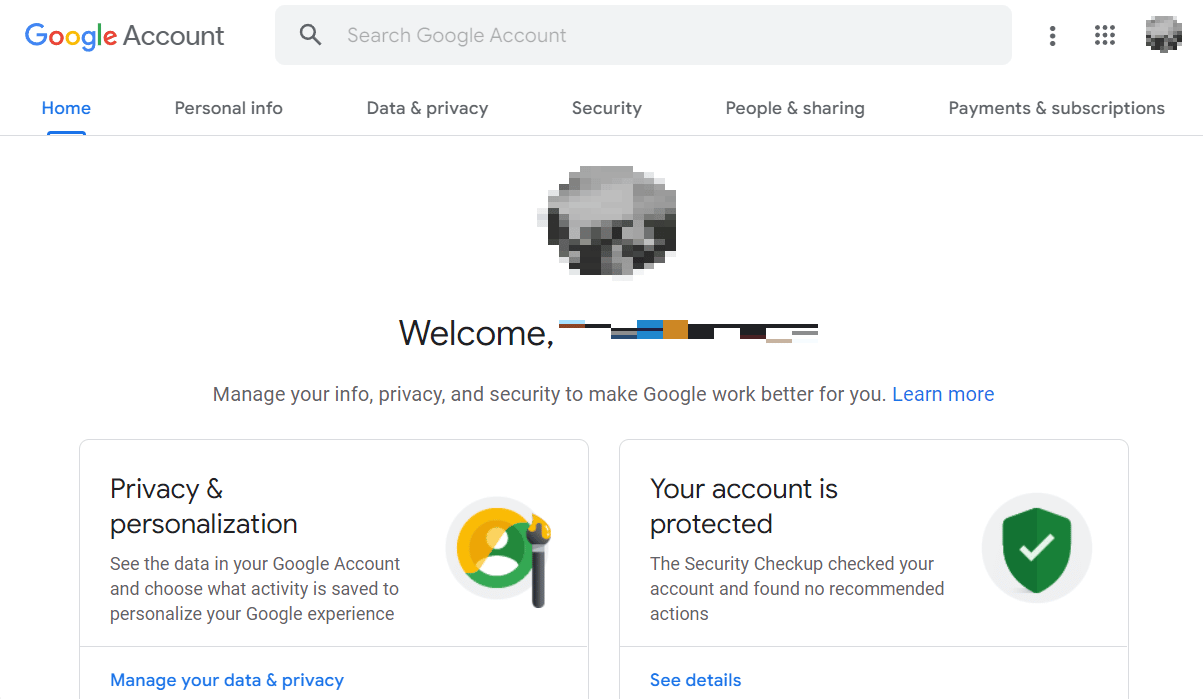
Task: Click the Privacy & personalization heading
Action: (204, 506)
